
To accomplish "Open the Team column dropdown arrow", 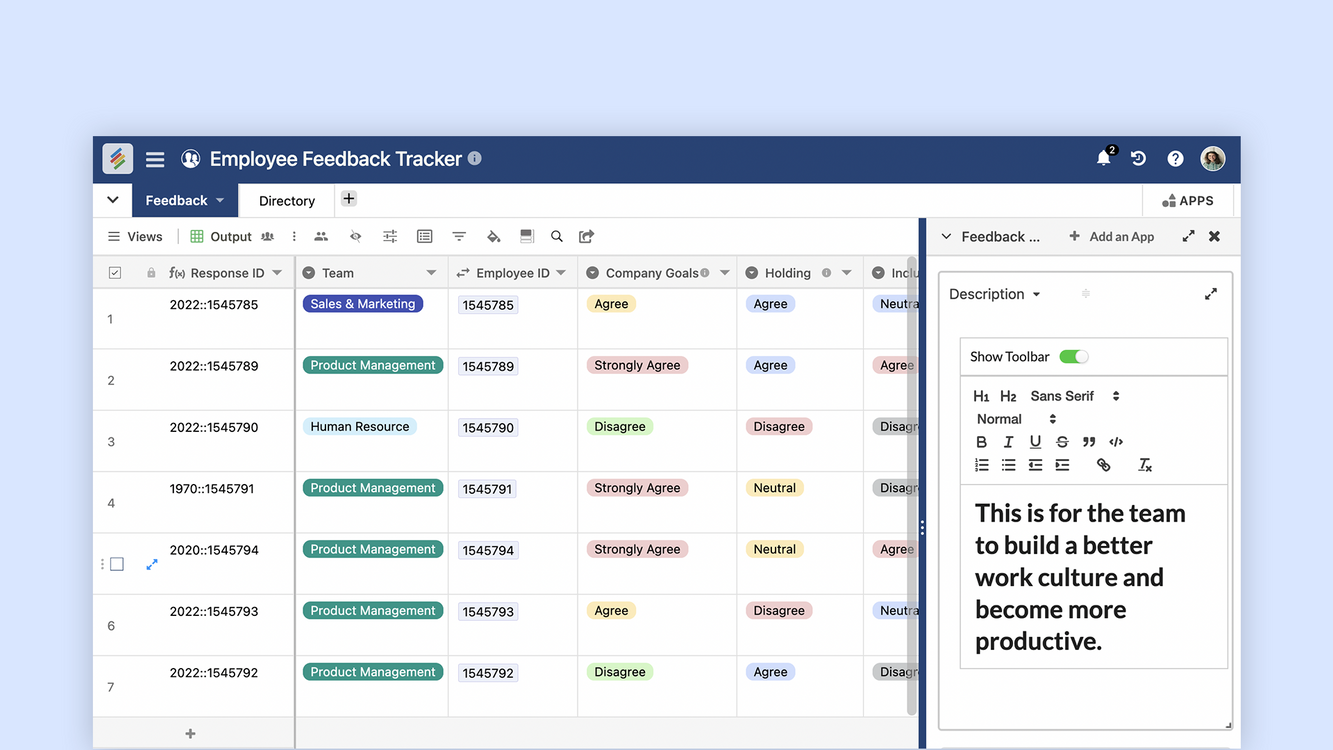I will 431,273.
